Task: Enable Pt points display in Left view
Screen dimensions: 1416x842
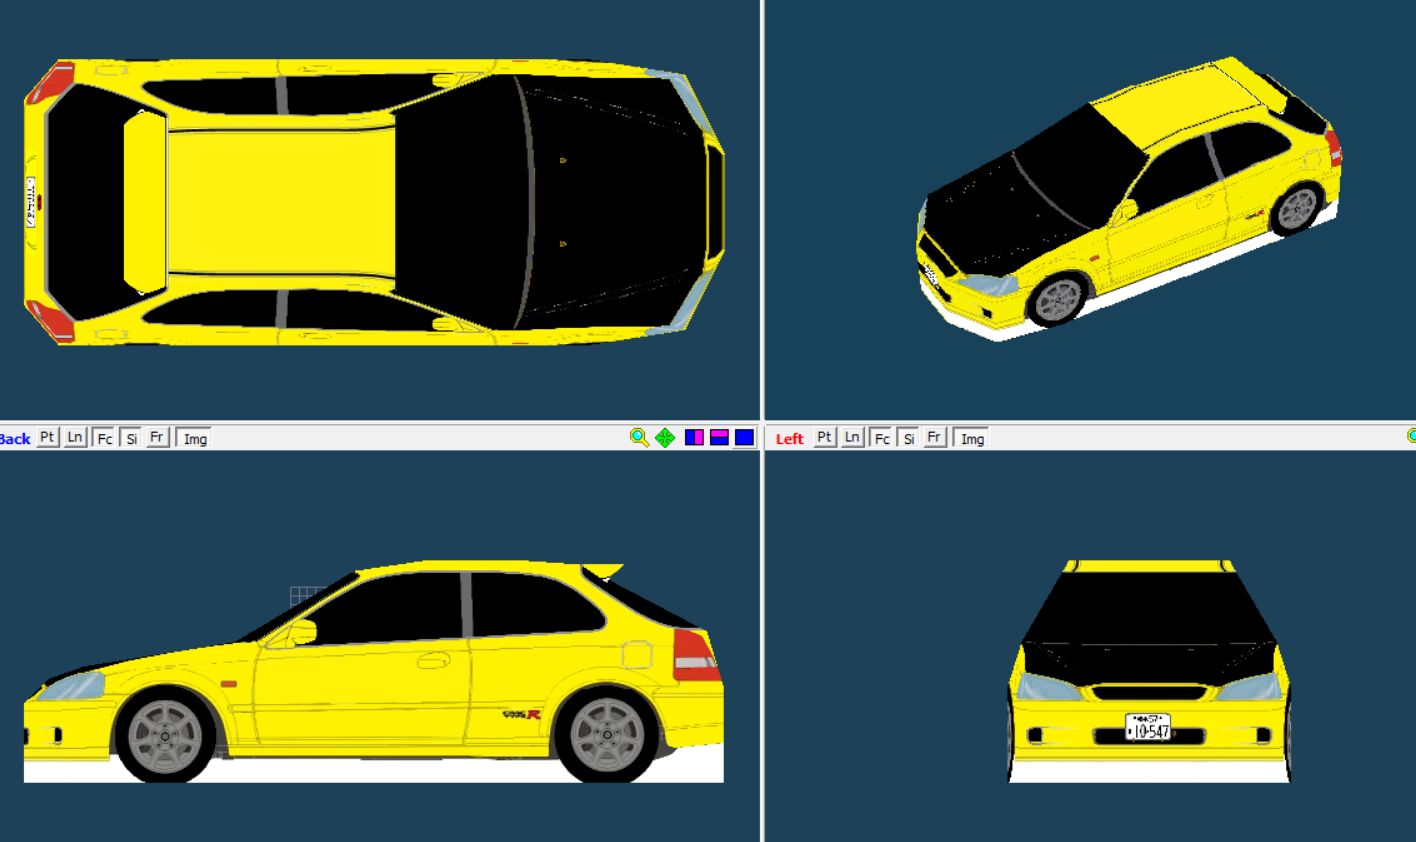Action: coord(824,438)
